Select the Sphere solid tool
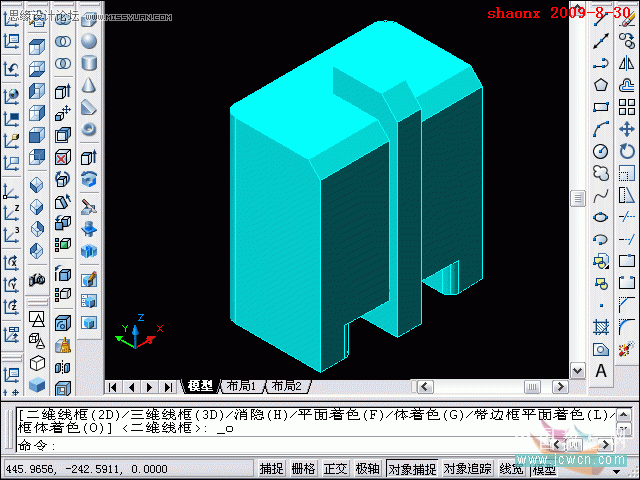This screenshot has height=480, width=640. point(89,41)
